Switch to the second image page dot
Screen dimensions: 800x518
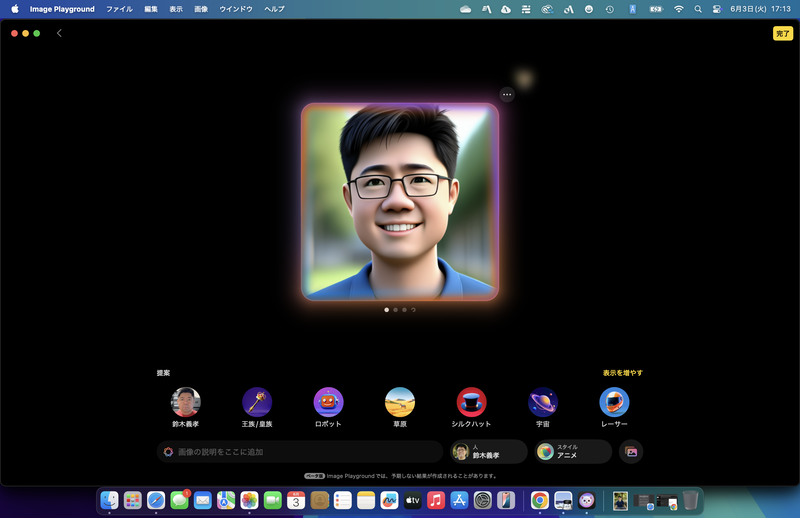coord(395,310)
